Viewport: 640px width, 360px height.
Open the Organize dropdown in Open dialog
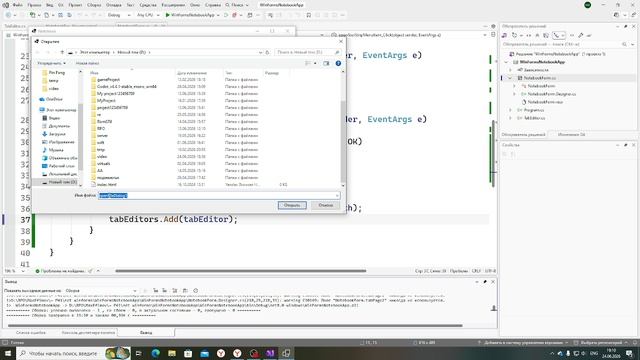point(51,63)
